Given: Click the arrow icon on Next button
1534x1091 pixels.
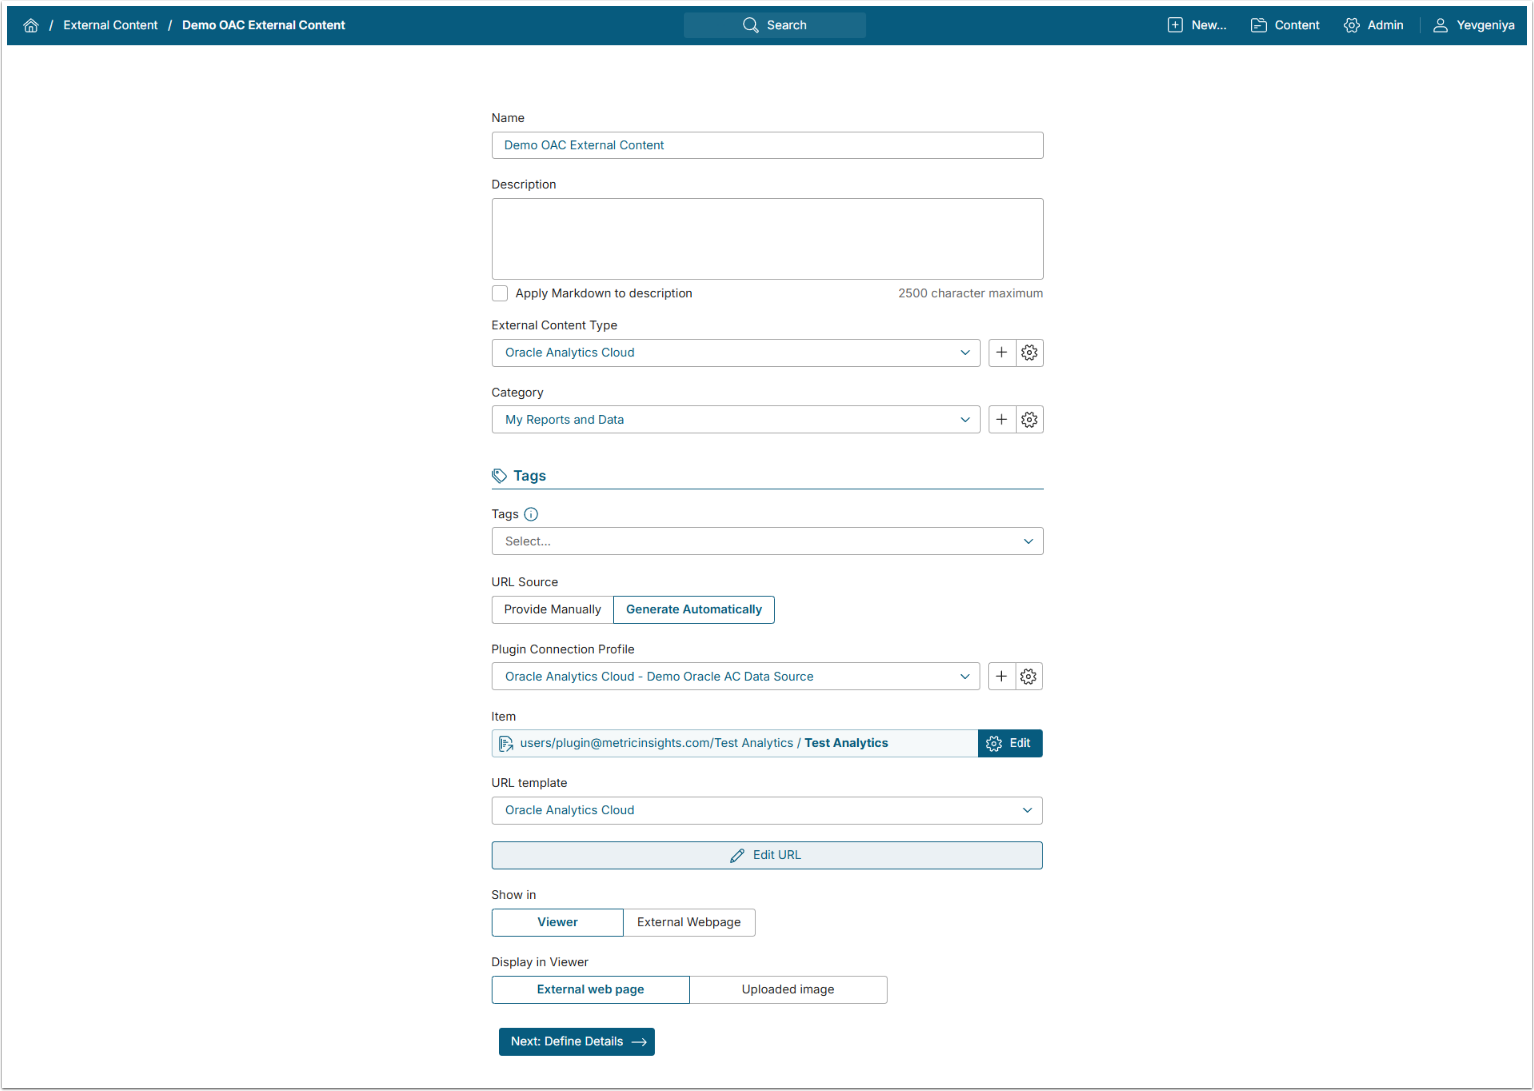Looking at the screenshot, I should (639, 1042).
